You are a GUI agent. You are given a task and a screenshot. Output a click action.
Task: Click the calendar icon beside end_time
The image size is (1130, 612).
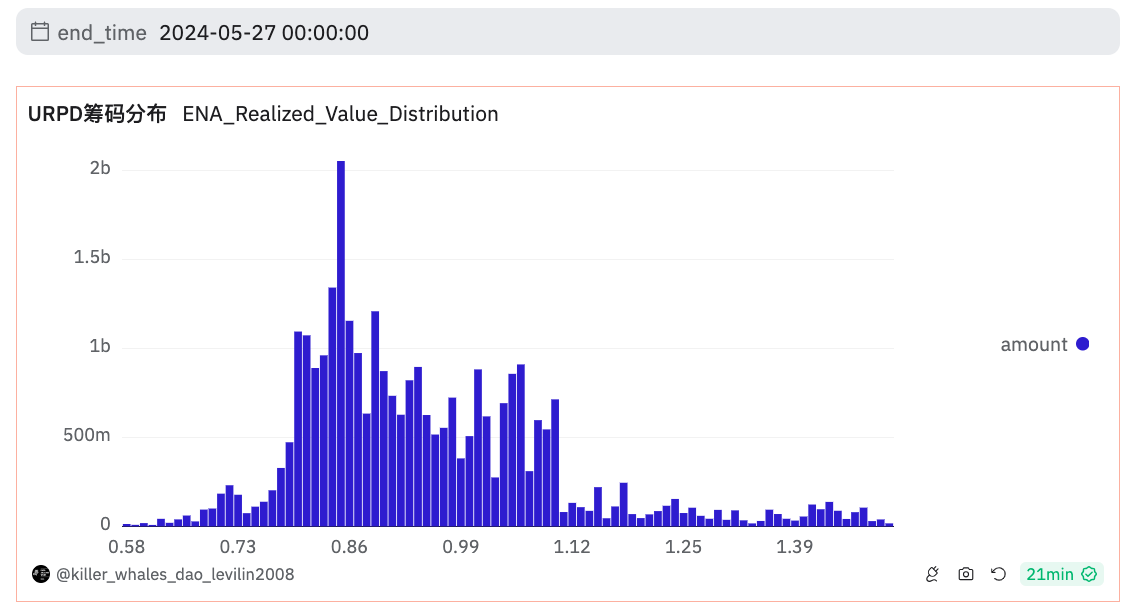[x=40, y=32]
